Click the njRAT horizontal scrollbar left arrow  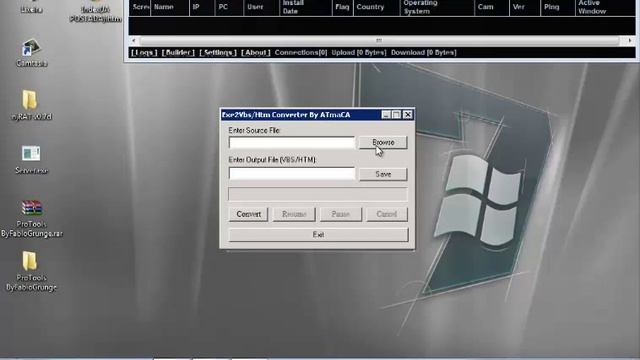(133, 40)
